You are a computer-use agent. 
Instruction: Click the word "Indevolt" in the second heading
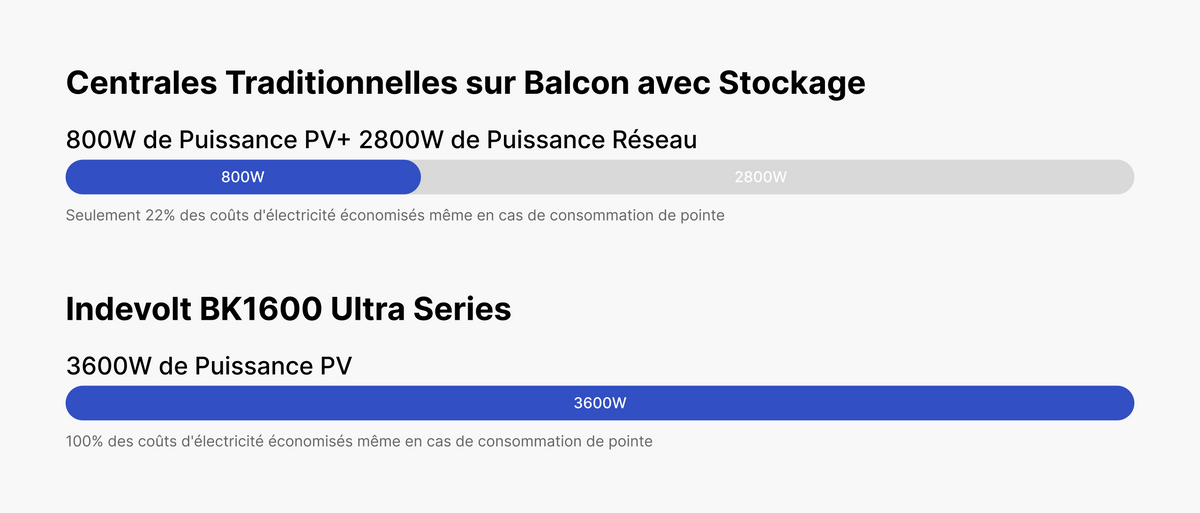coord(128,309)
